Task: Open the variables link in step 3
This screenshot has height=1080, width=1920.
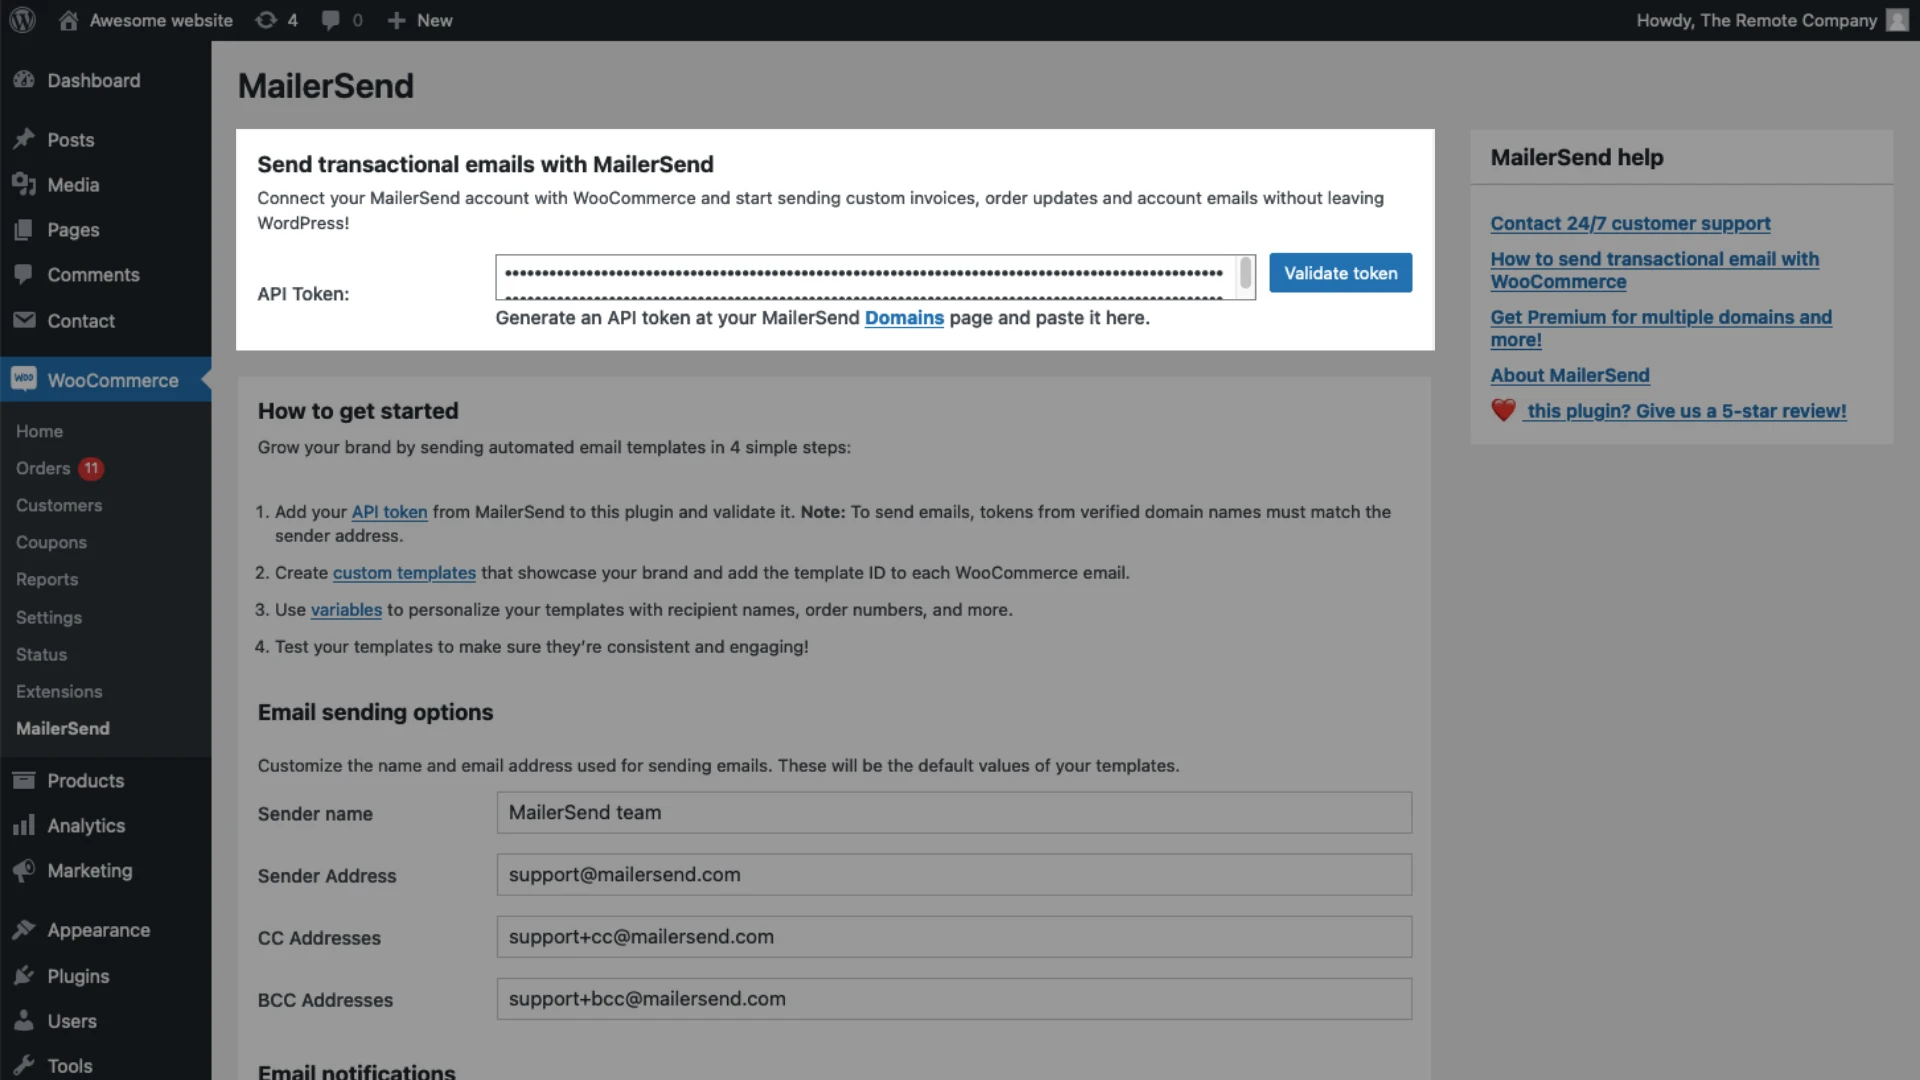Action: pos(346,609)
